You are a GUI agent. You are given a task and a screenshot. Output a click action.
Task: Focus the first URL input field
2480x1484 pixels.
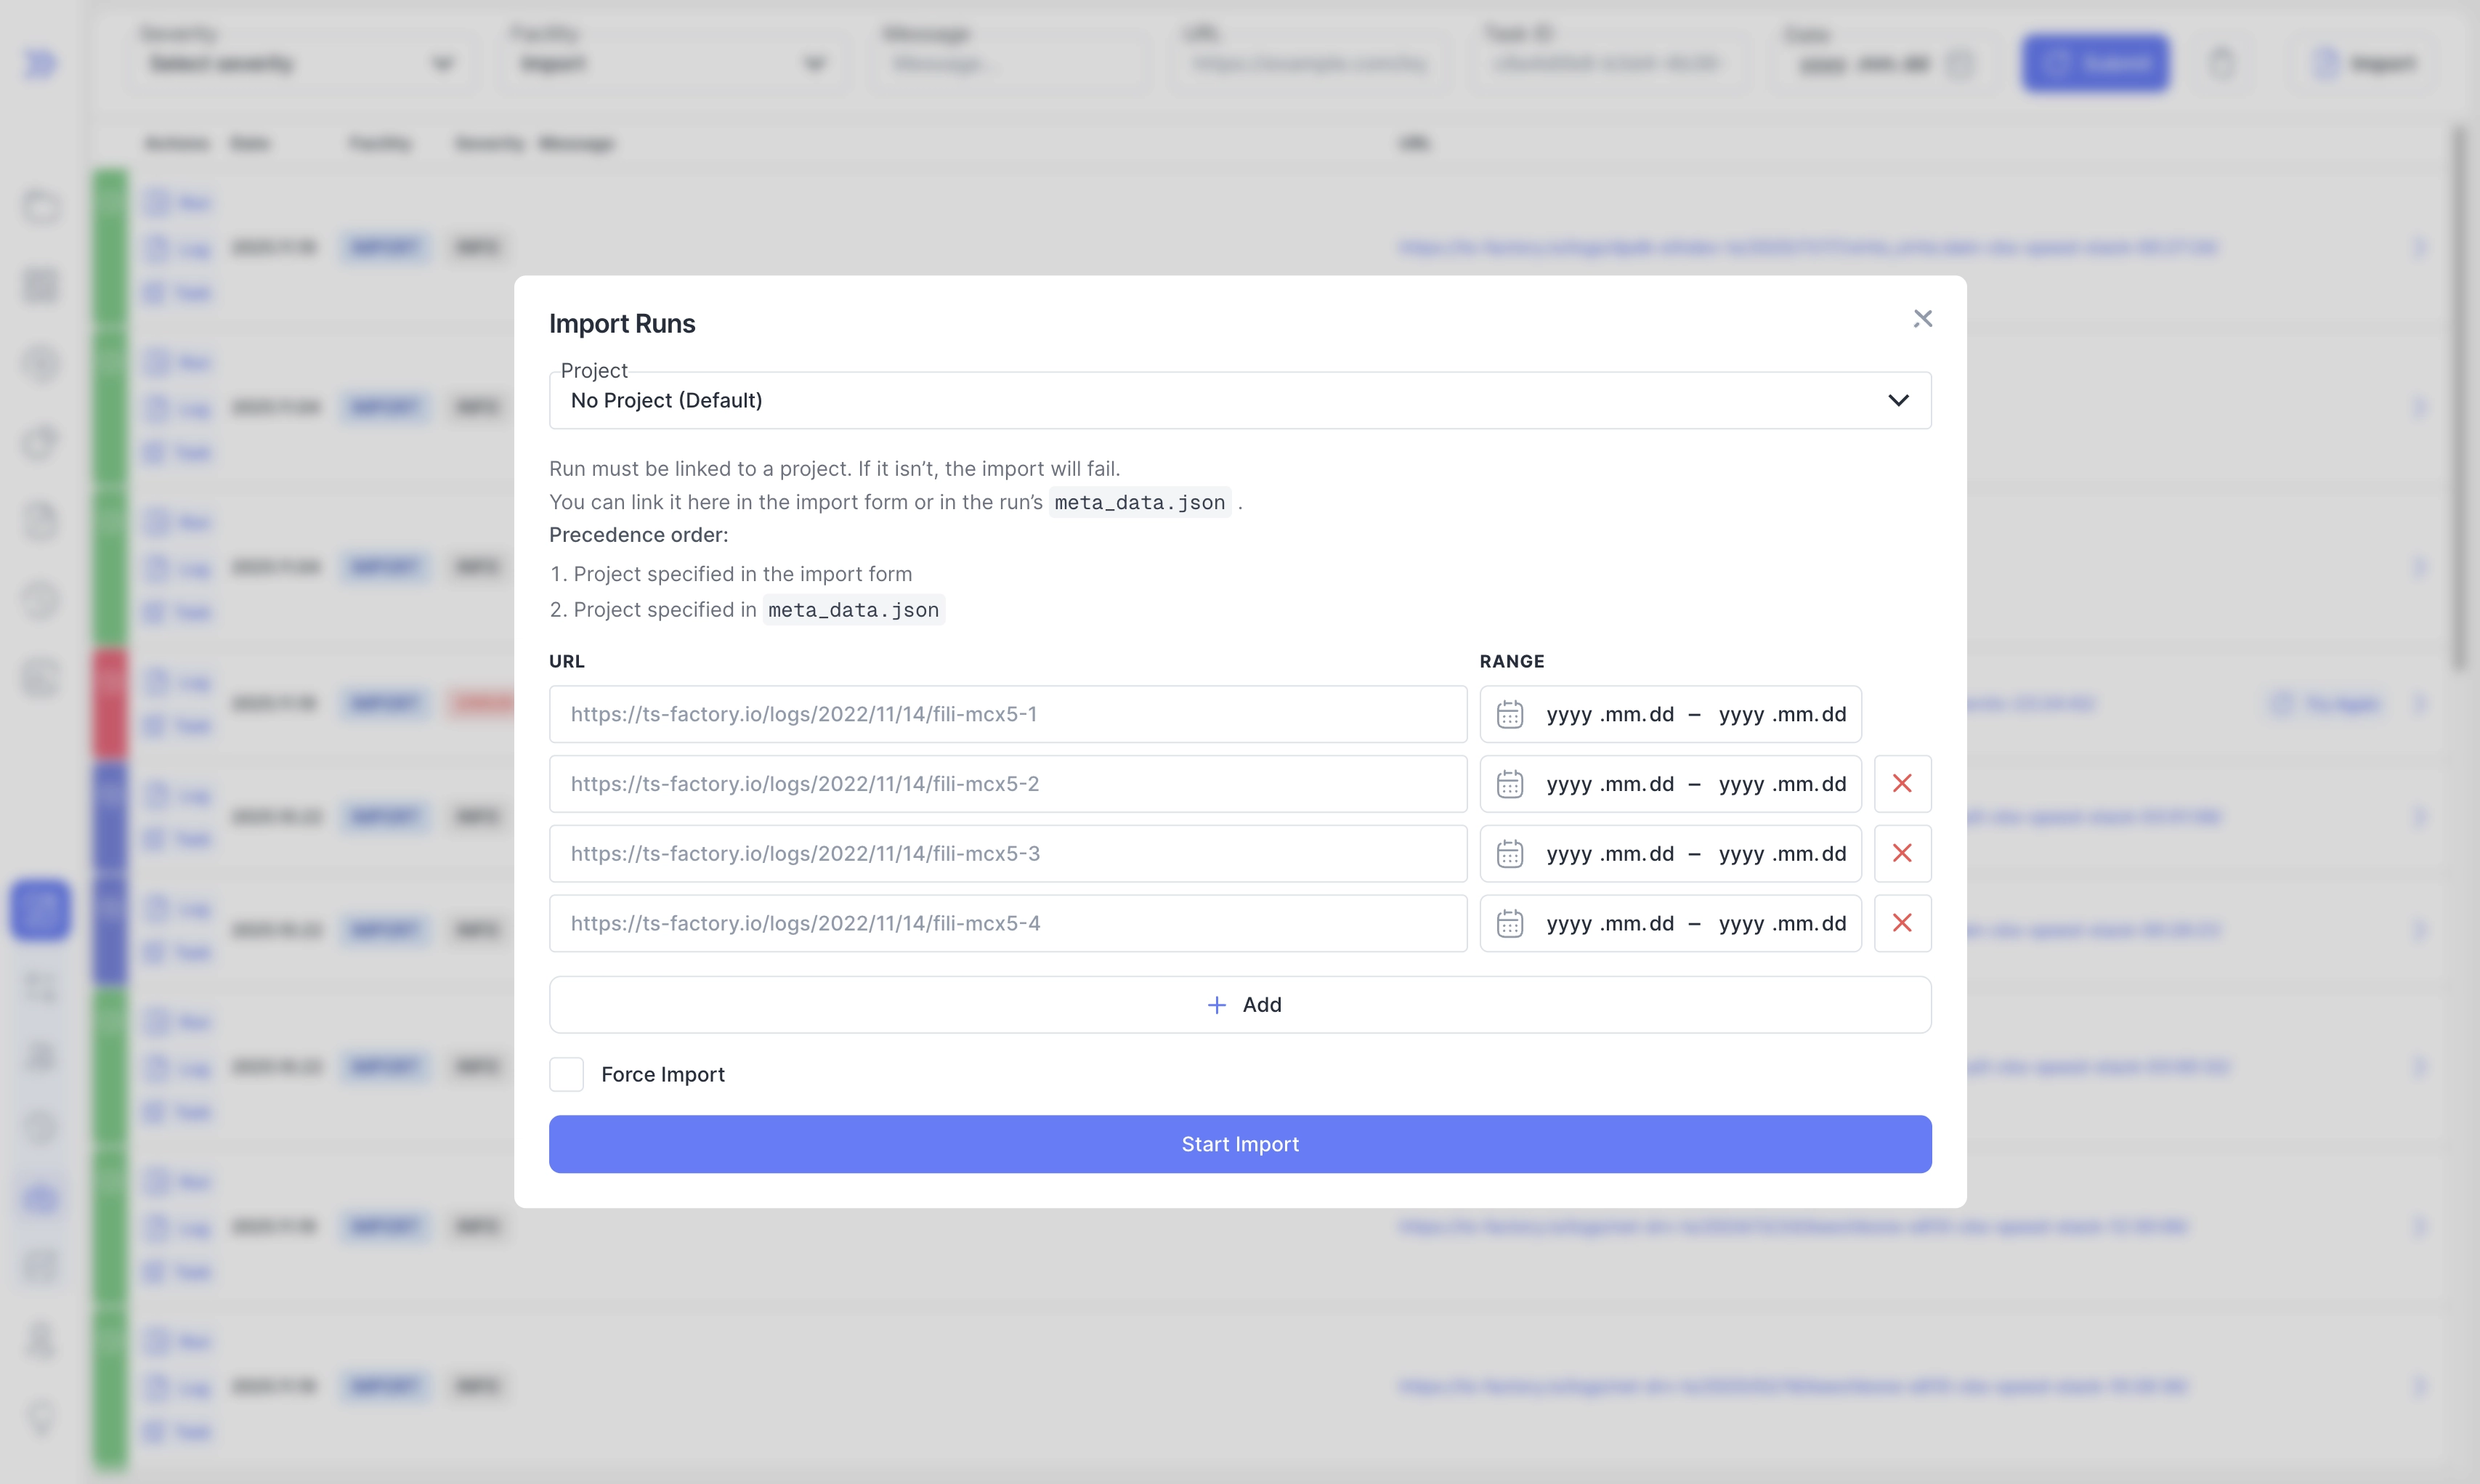tap(1007, 714)
